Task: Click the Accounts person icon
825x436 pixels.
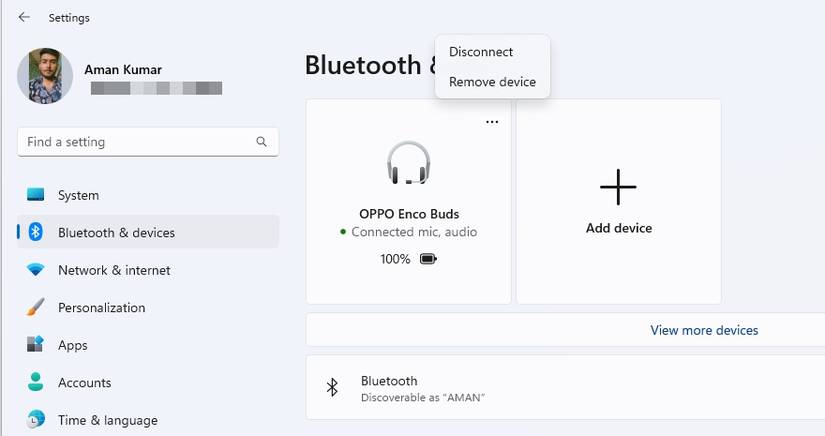Action: [x=36, y=382]
